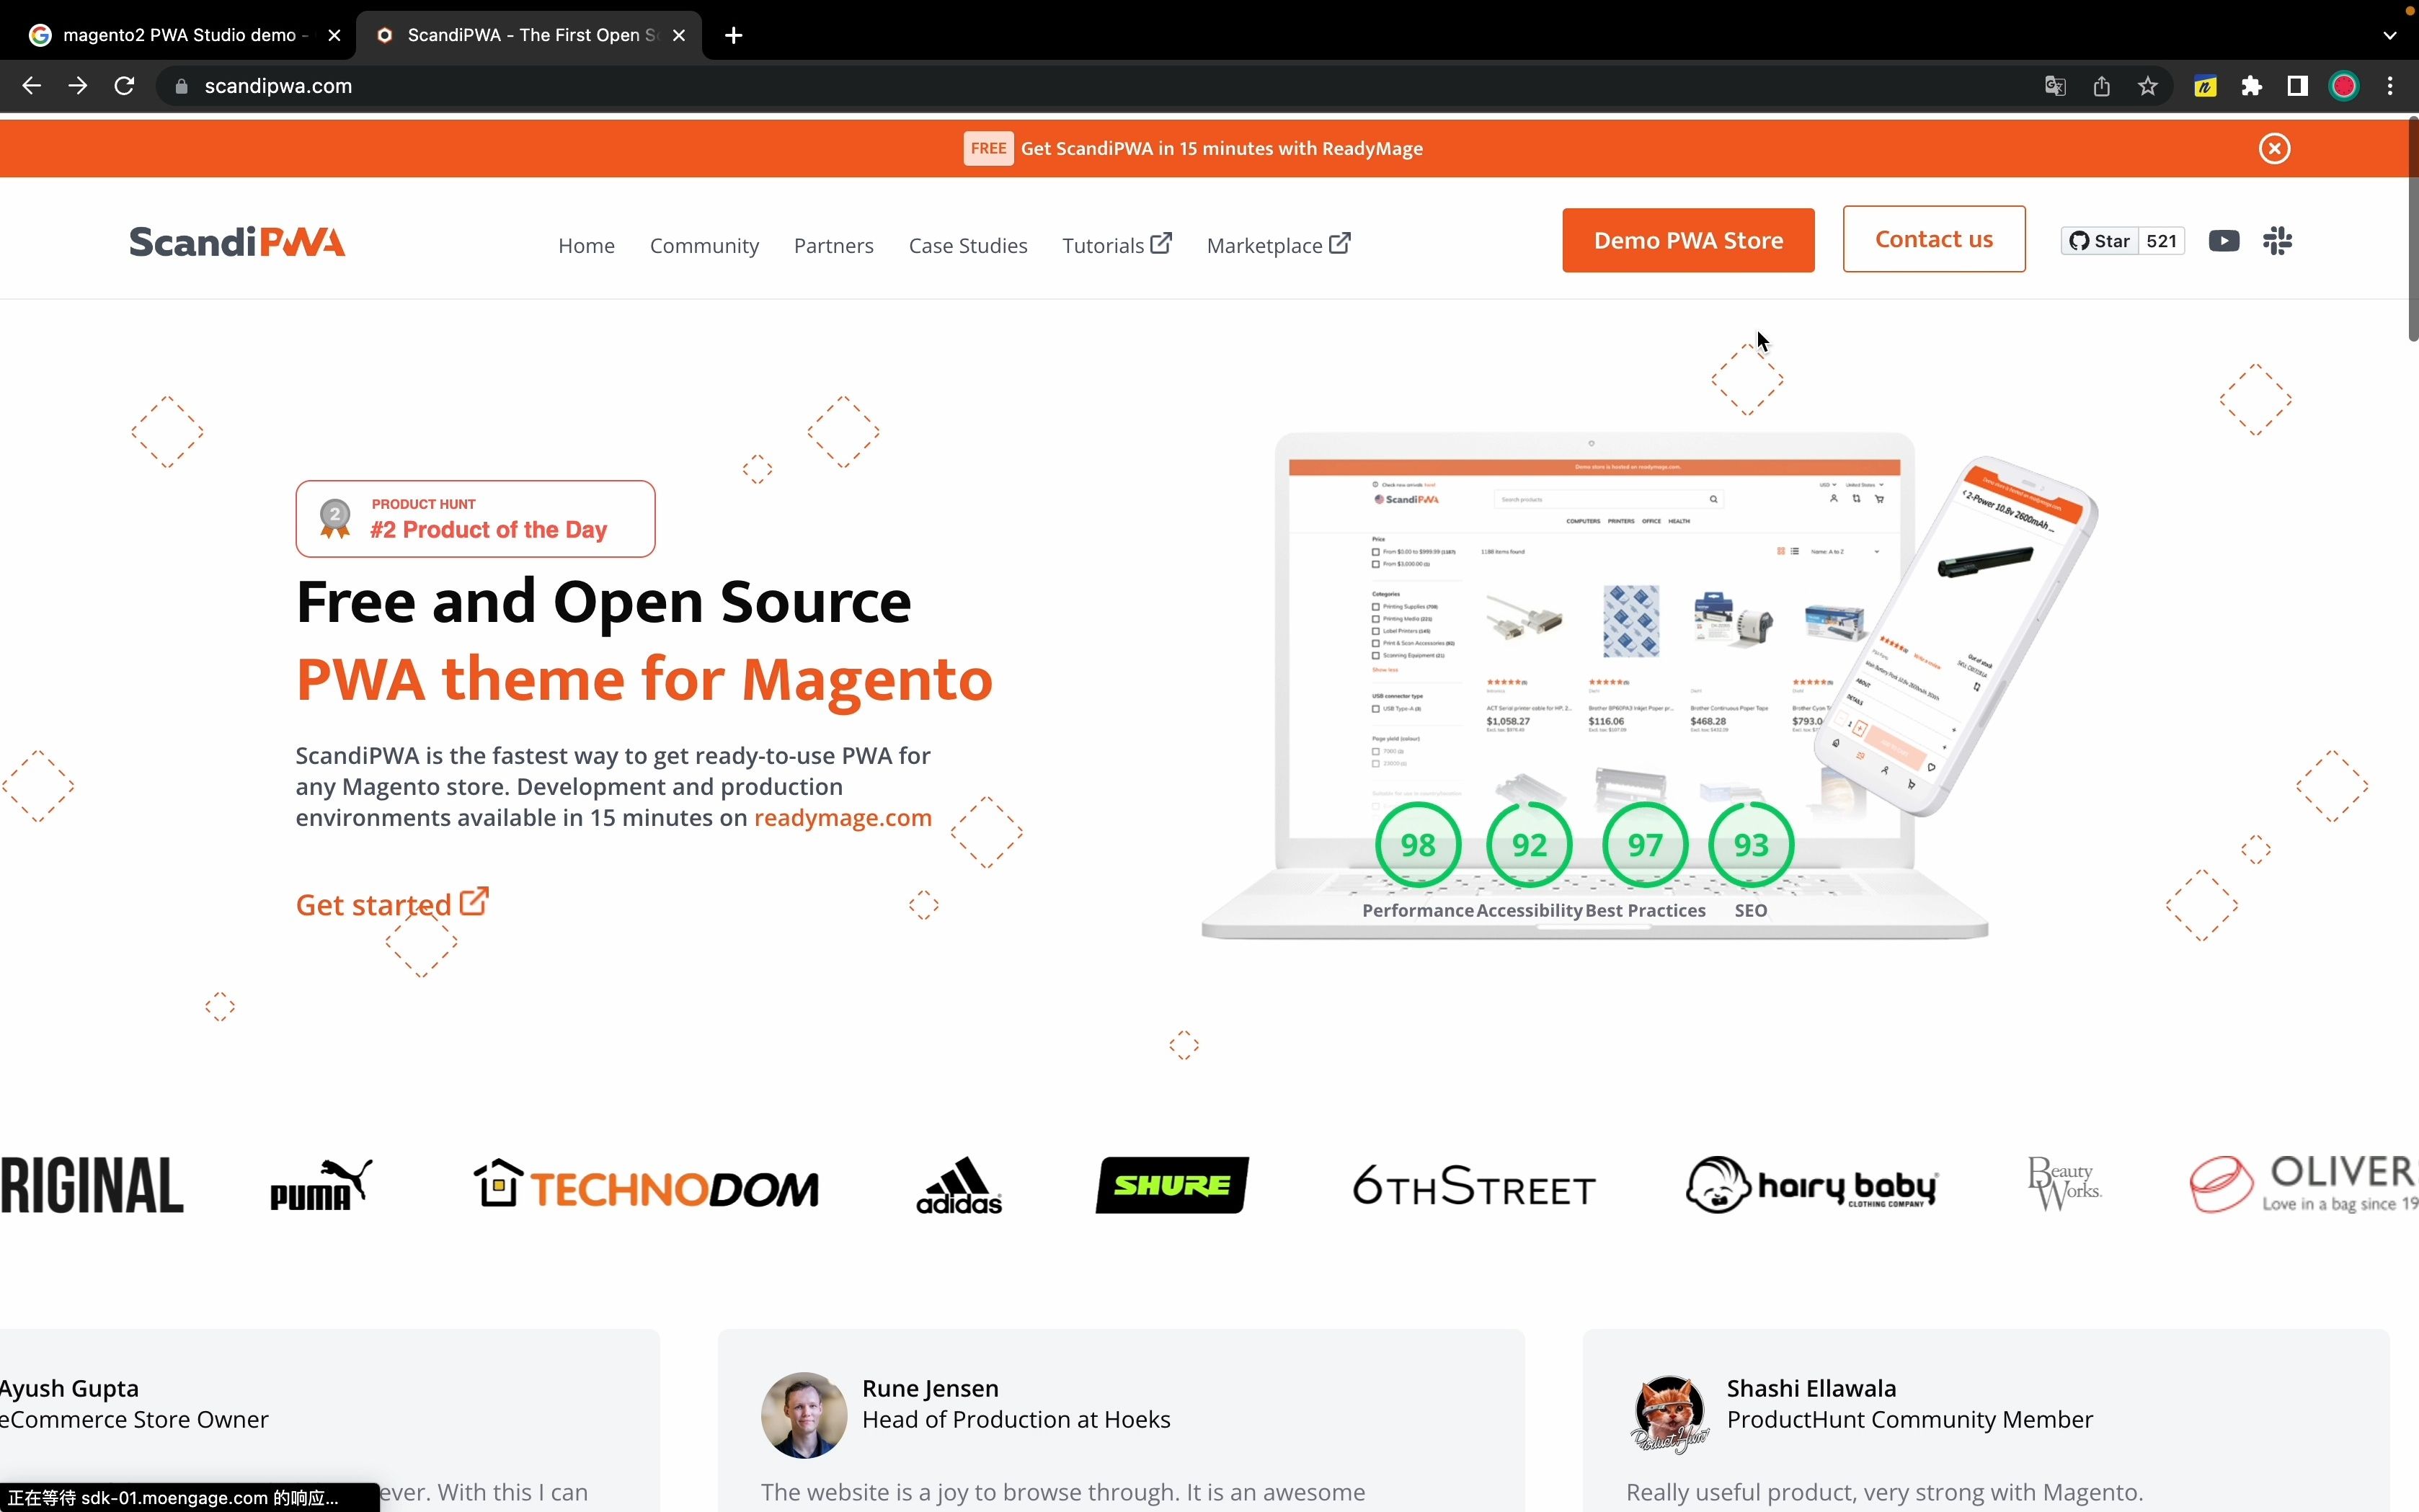View the 521 GitHub stargazers count
The image size is (2419, 1512).
pyautogui.click(x=2161, y=241)
